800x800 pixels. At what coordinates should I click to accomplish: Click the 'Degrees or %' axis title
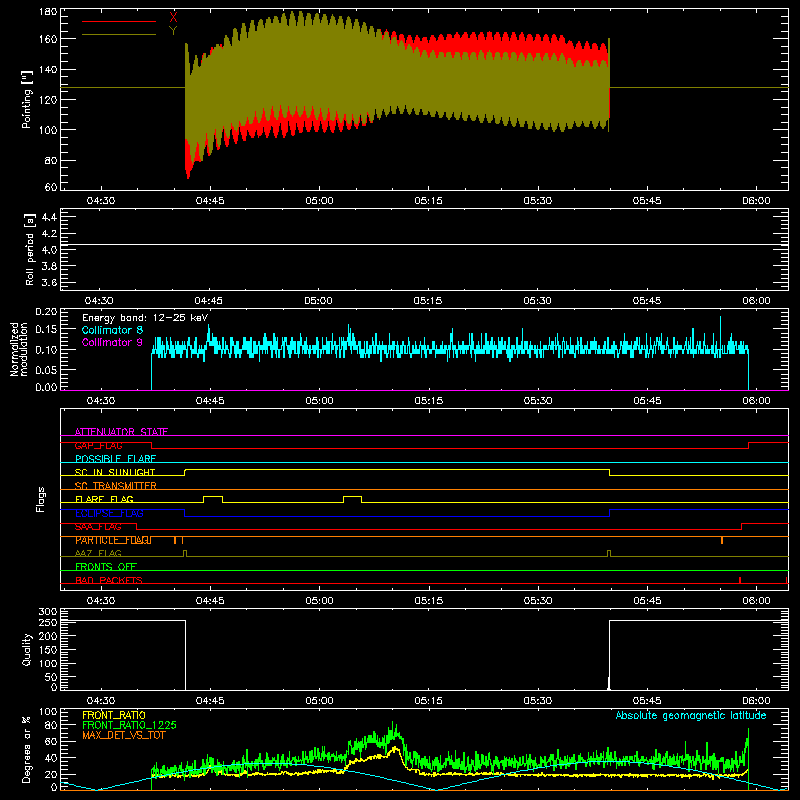27,750
